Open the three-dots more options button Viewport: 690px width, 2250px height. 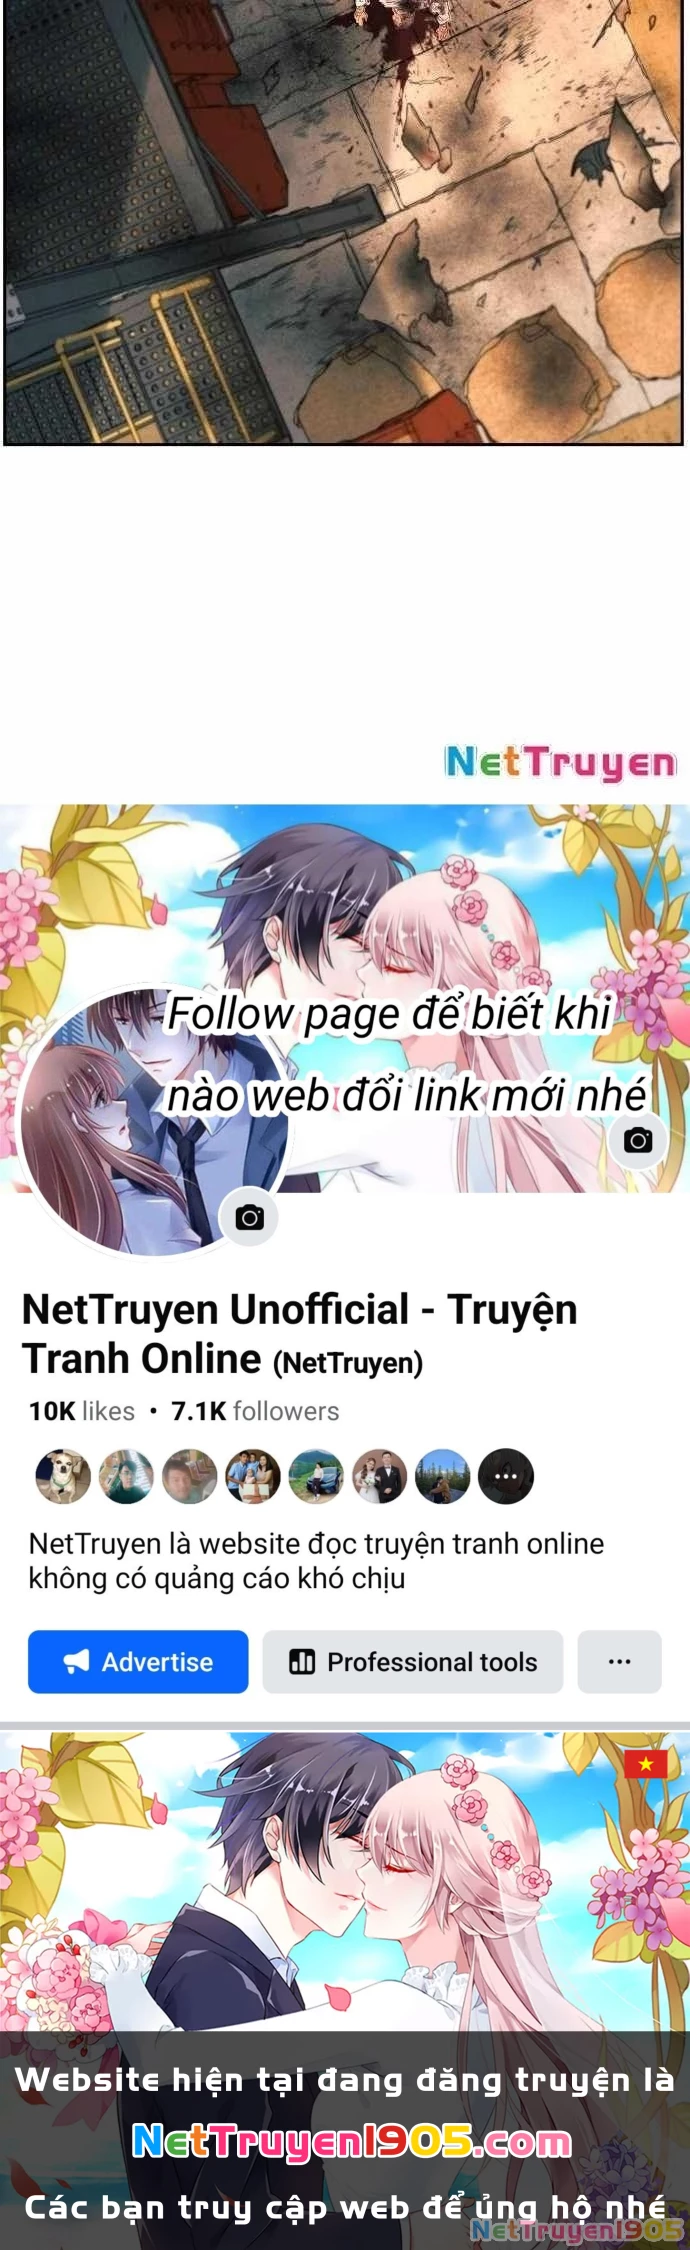(620, 1661)
